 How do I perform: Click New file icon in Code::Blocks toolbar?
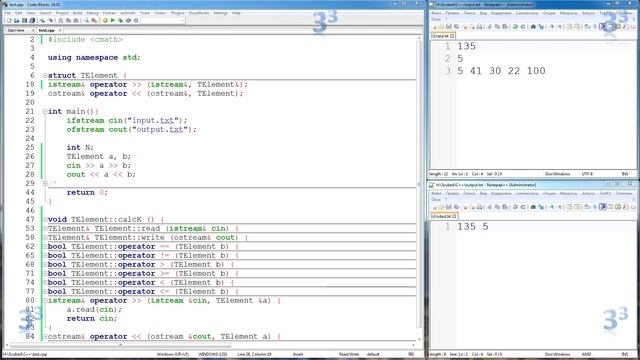pos(9,20)
